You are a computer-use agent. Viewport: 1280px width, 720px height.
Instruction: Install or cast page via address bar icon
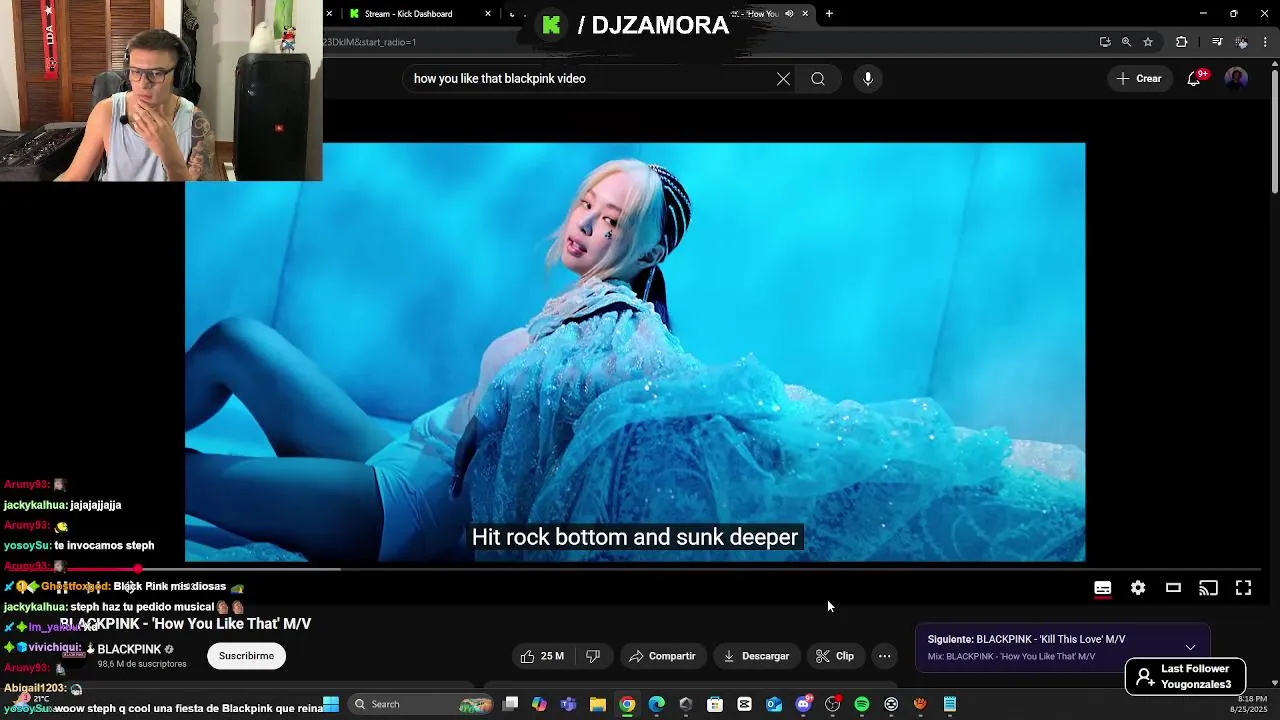pos(1105,42)
